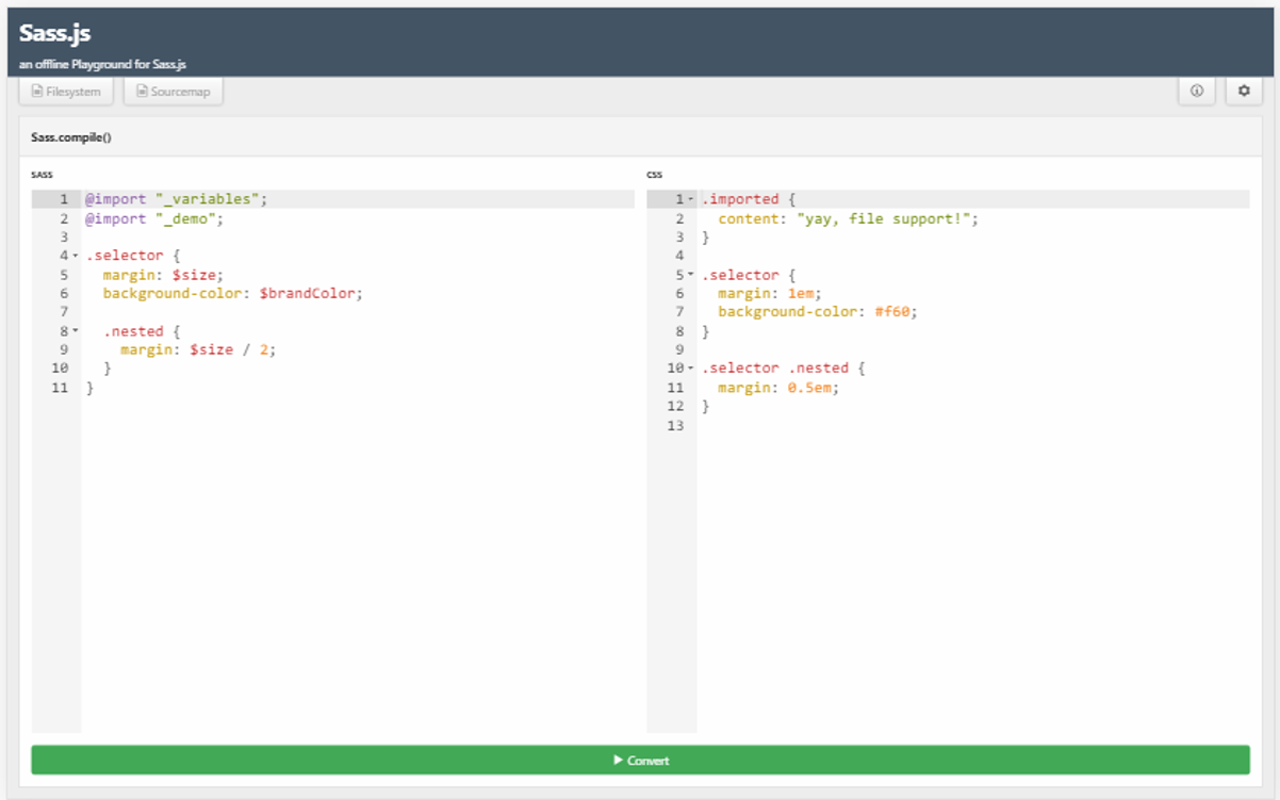The width and height of the screenshot is (1280, 800).
Task: Collapse the .imported rule in the CSS output
Action: click(690, 199)
